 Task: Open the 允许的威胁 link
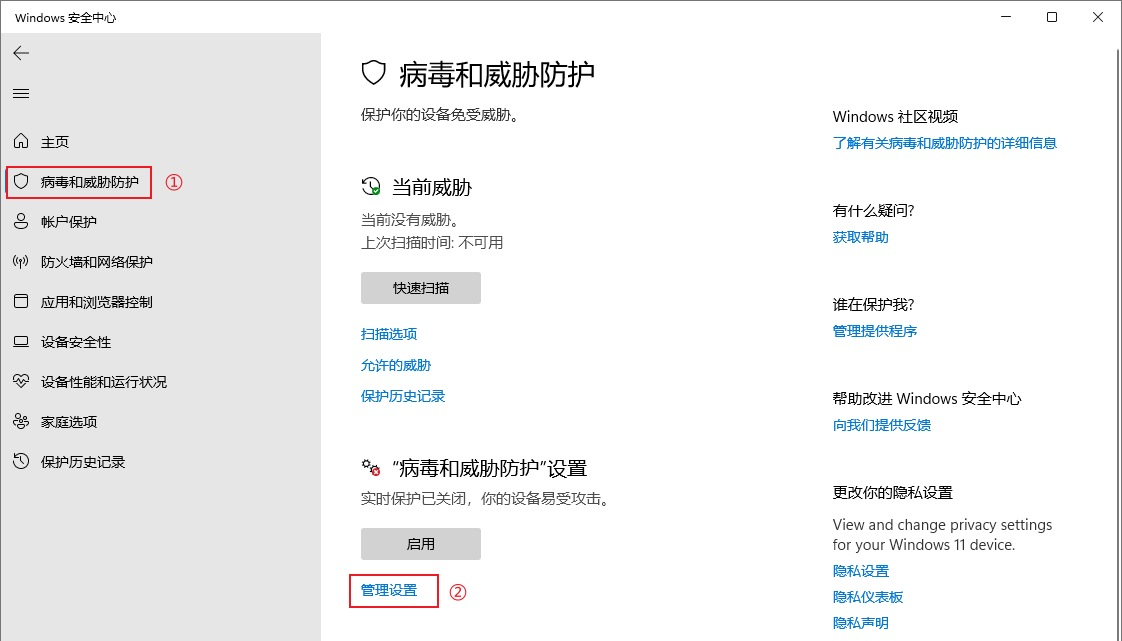click(396, 365)
